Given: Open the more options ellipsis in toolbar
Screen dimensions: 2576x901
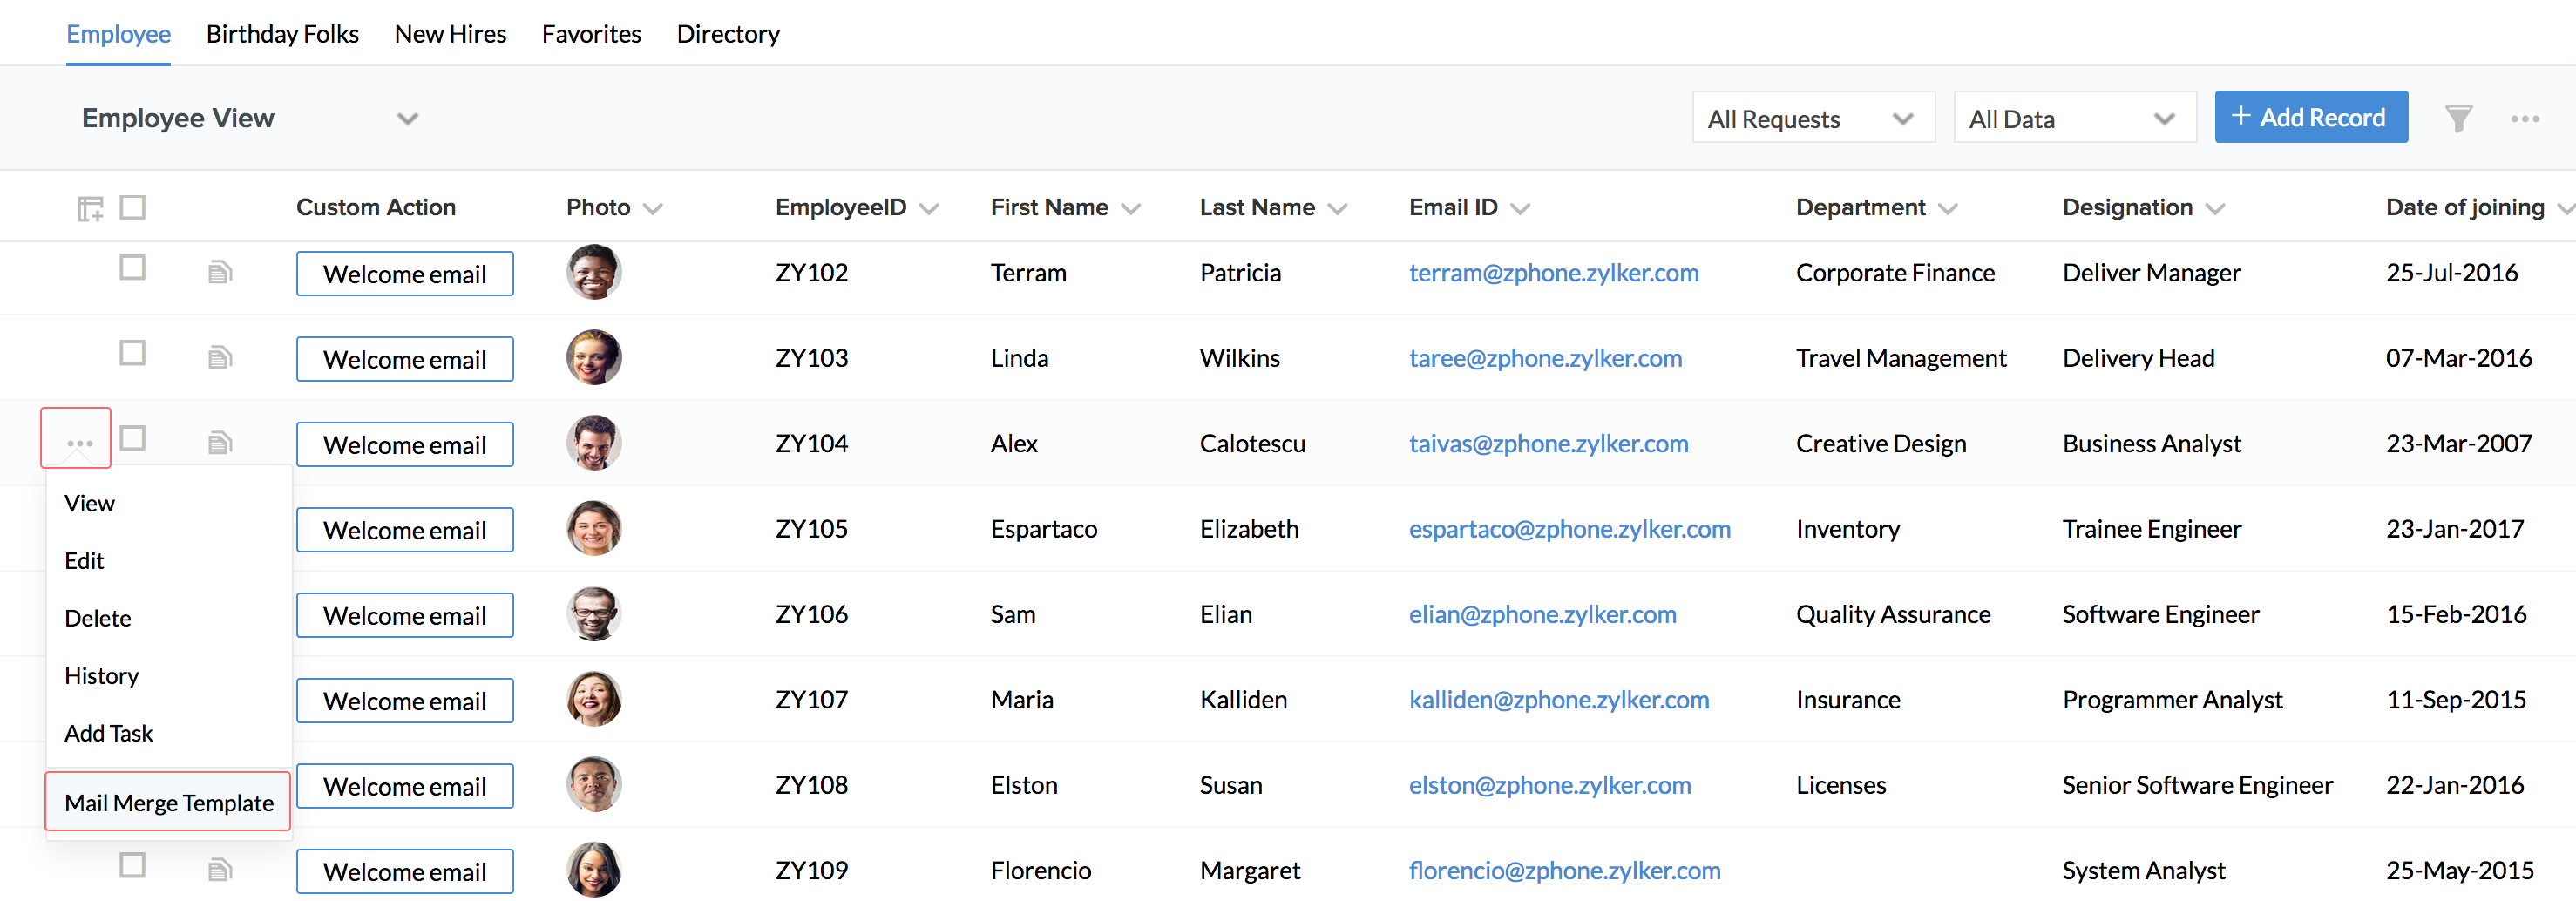Looking at the screenshot, I should [x=2524, y=119].
